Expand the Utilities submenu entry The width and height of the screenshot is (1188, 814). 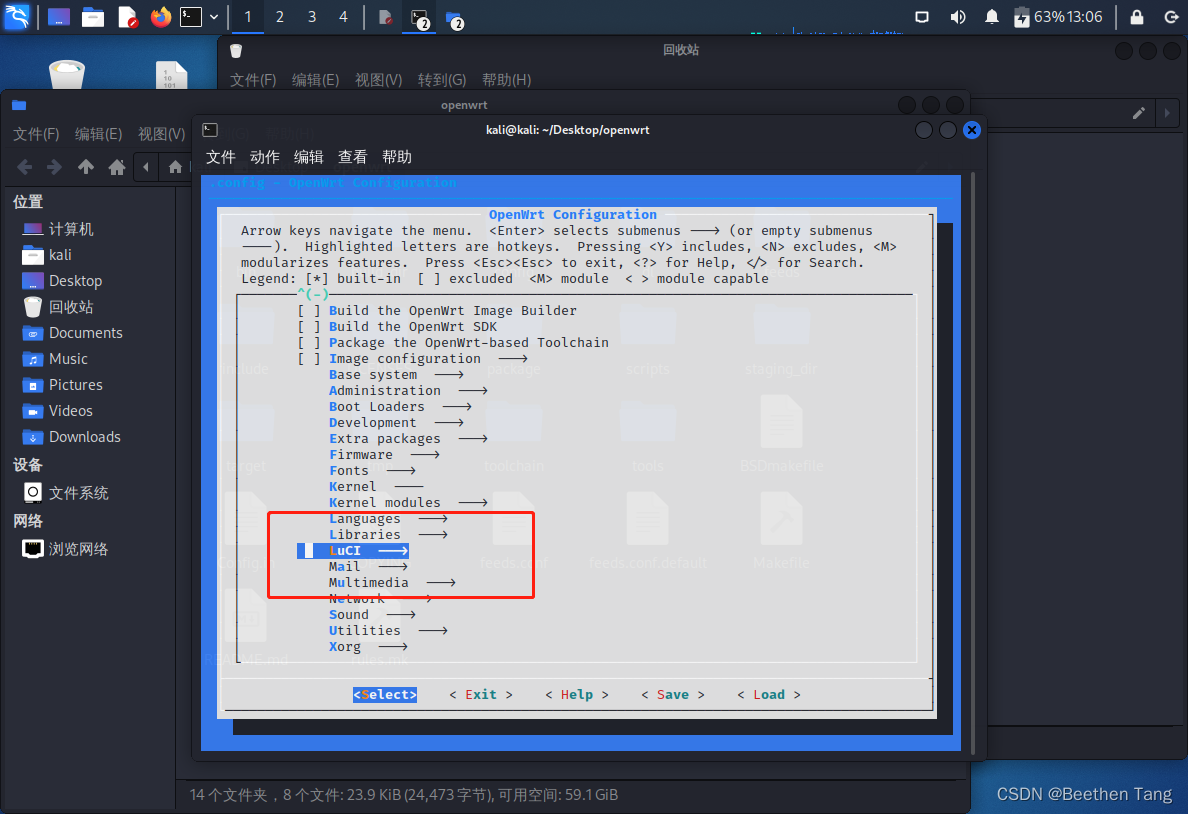pyautogui.click(x=388, y=631)
